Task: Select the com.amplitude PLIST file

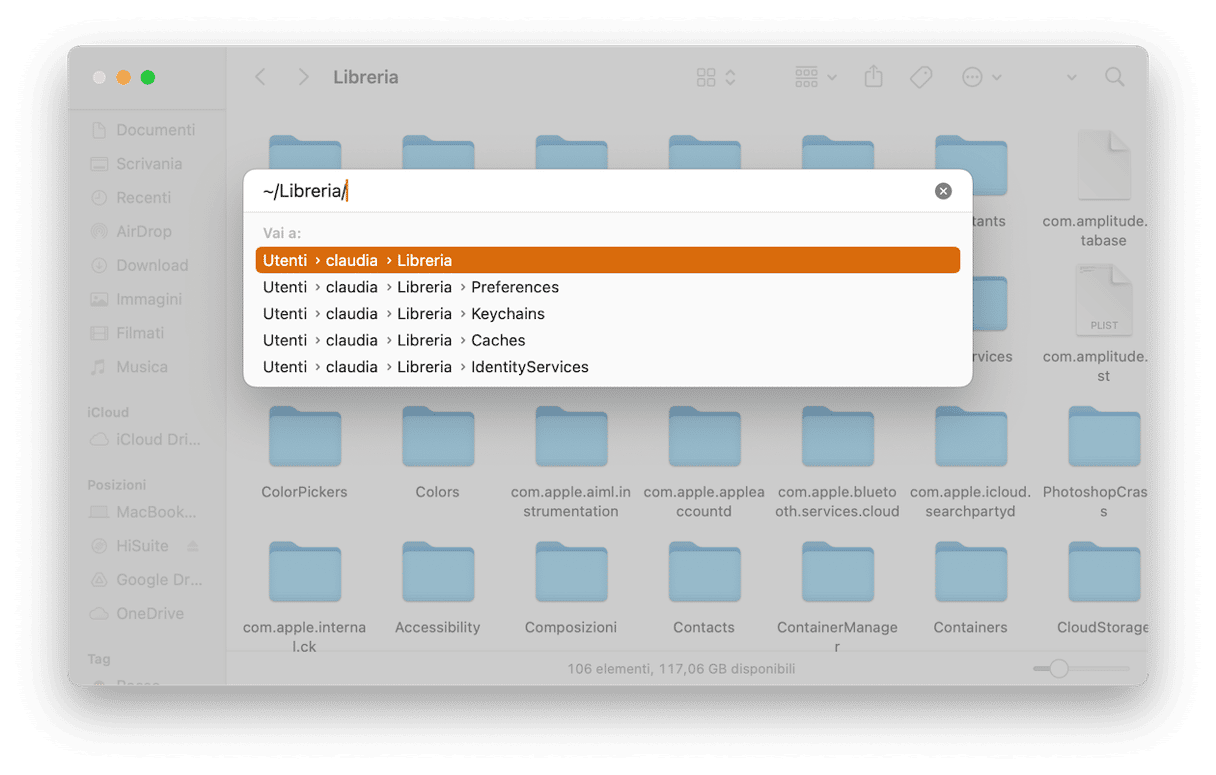Action: click(x=1104, y=300)
